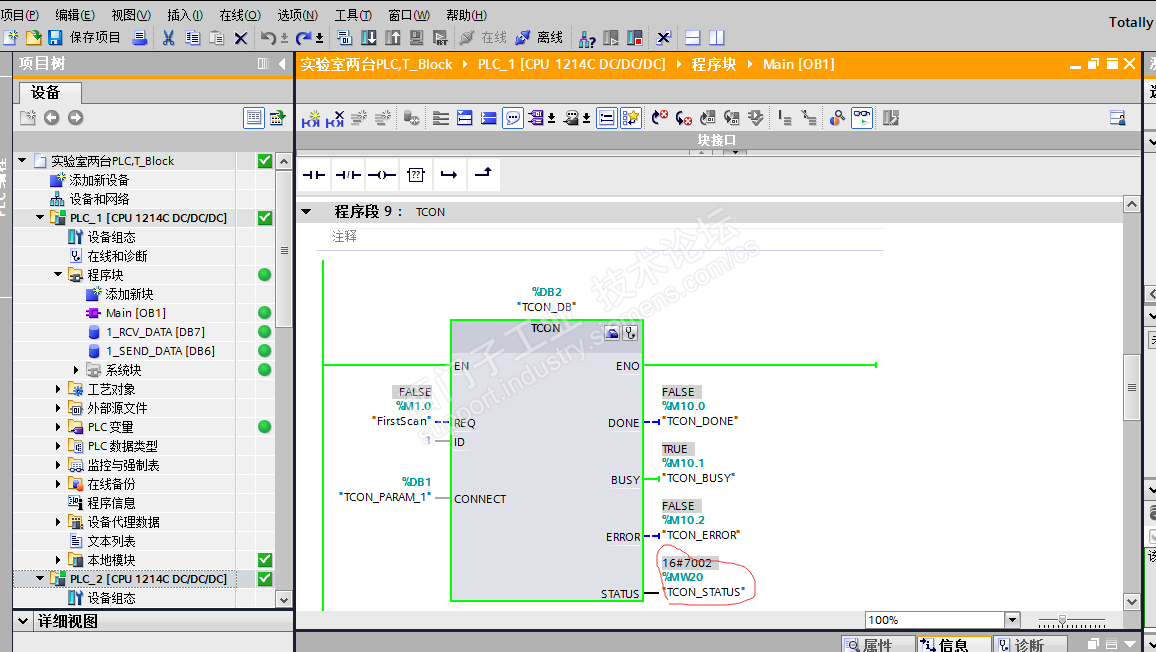
Task: Toggle network comments speech-bubble icon
Action: click(x=513, y=118)
